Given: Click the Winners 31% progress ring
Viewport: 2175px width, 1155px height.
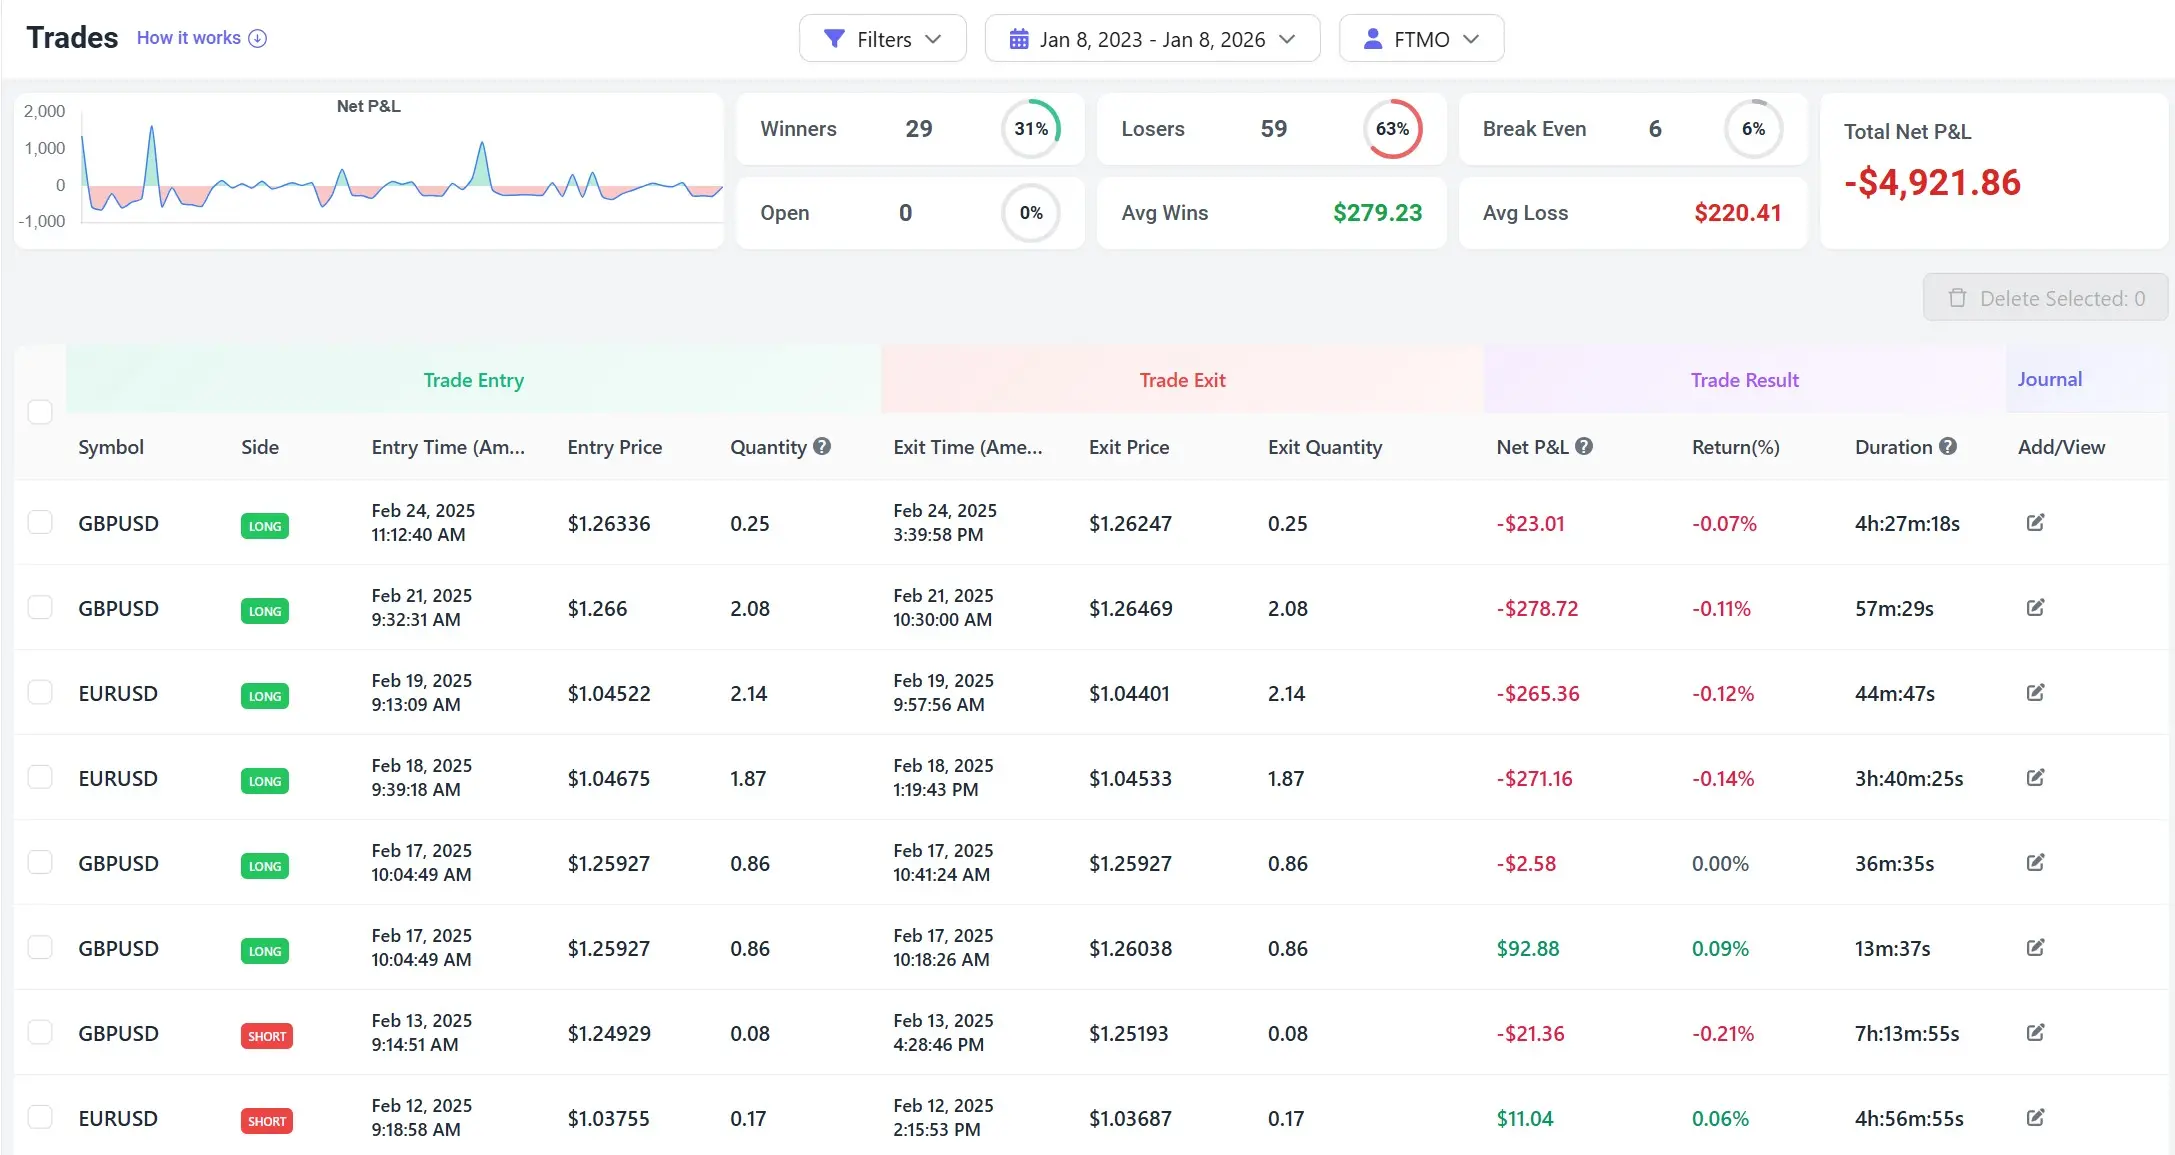Looking at the screenshot, I should 1032,129.
